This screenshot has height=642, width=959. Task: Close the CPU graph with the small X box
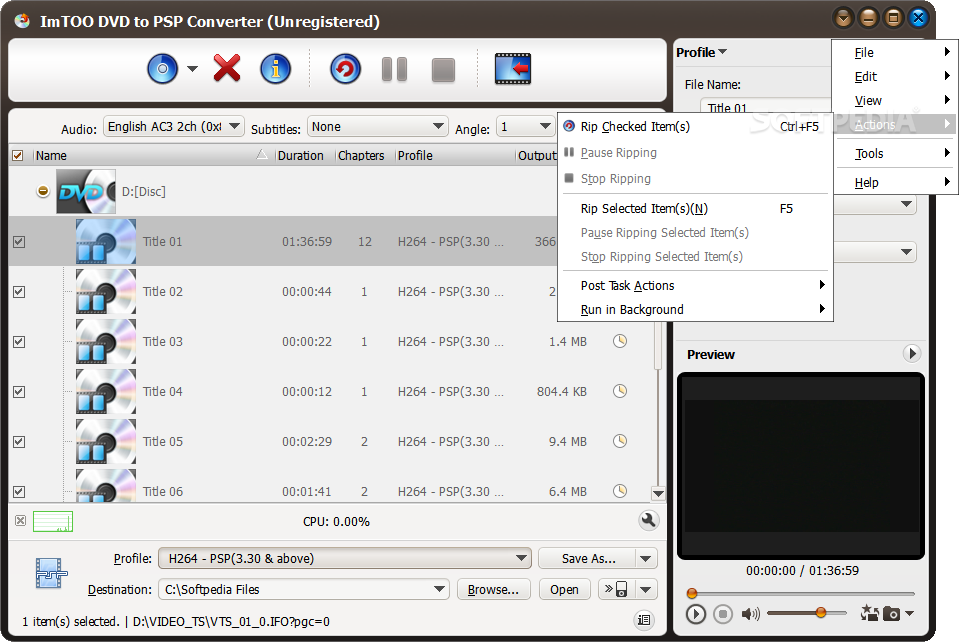pyautogui.click(x=20, y=521)
